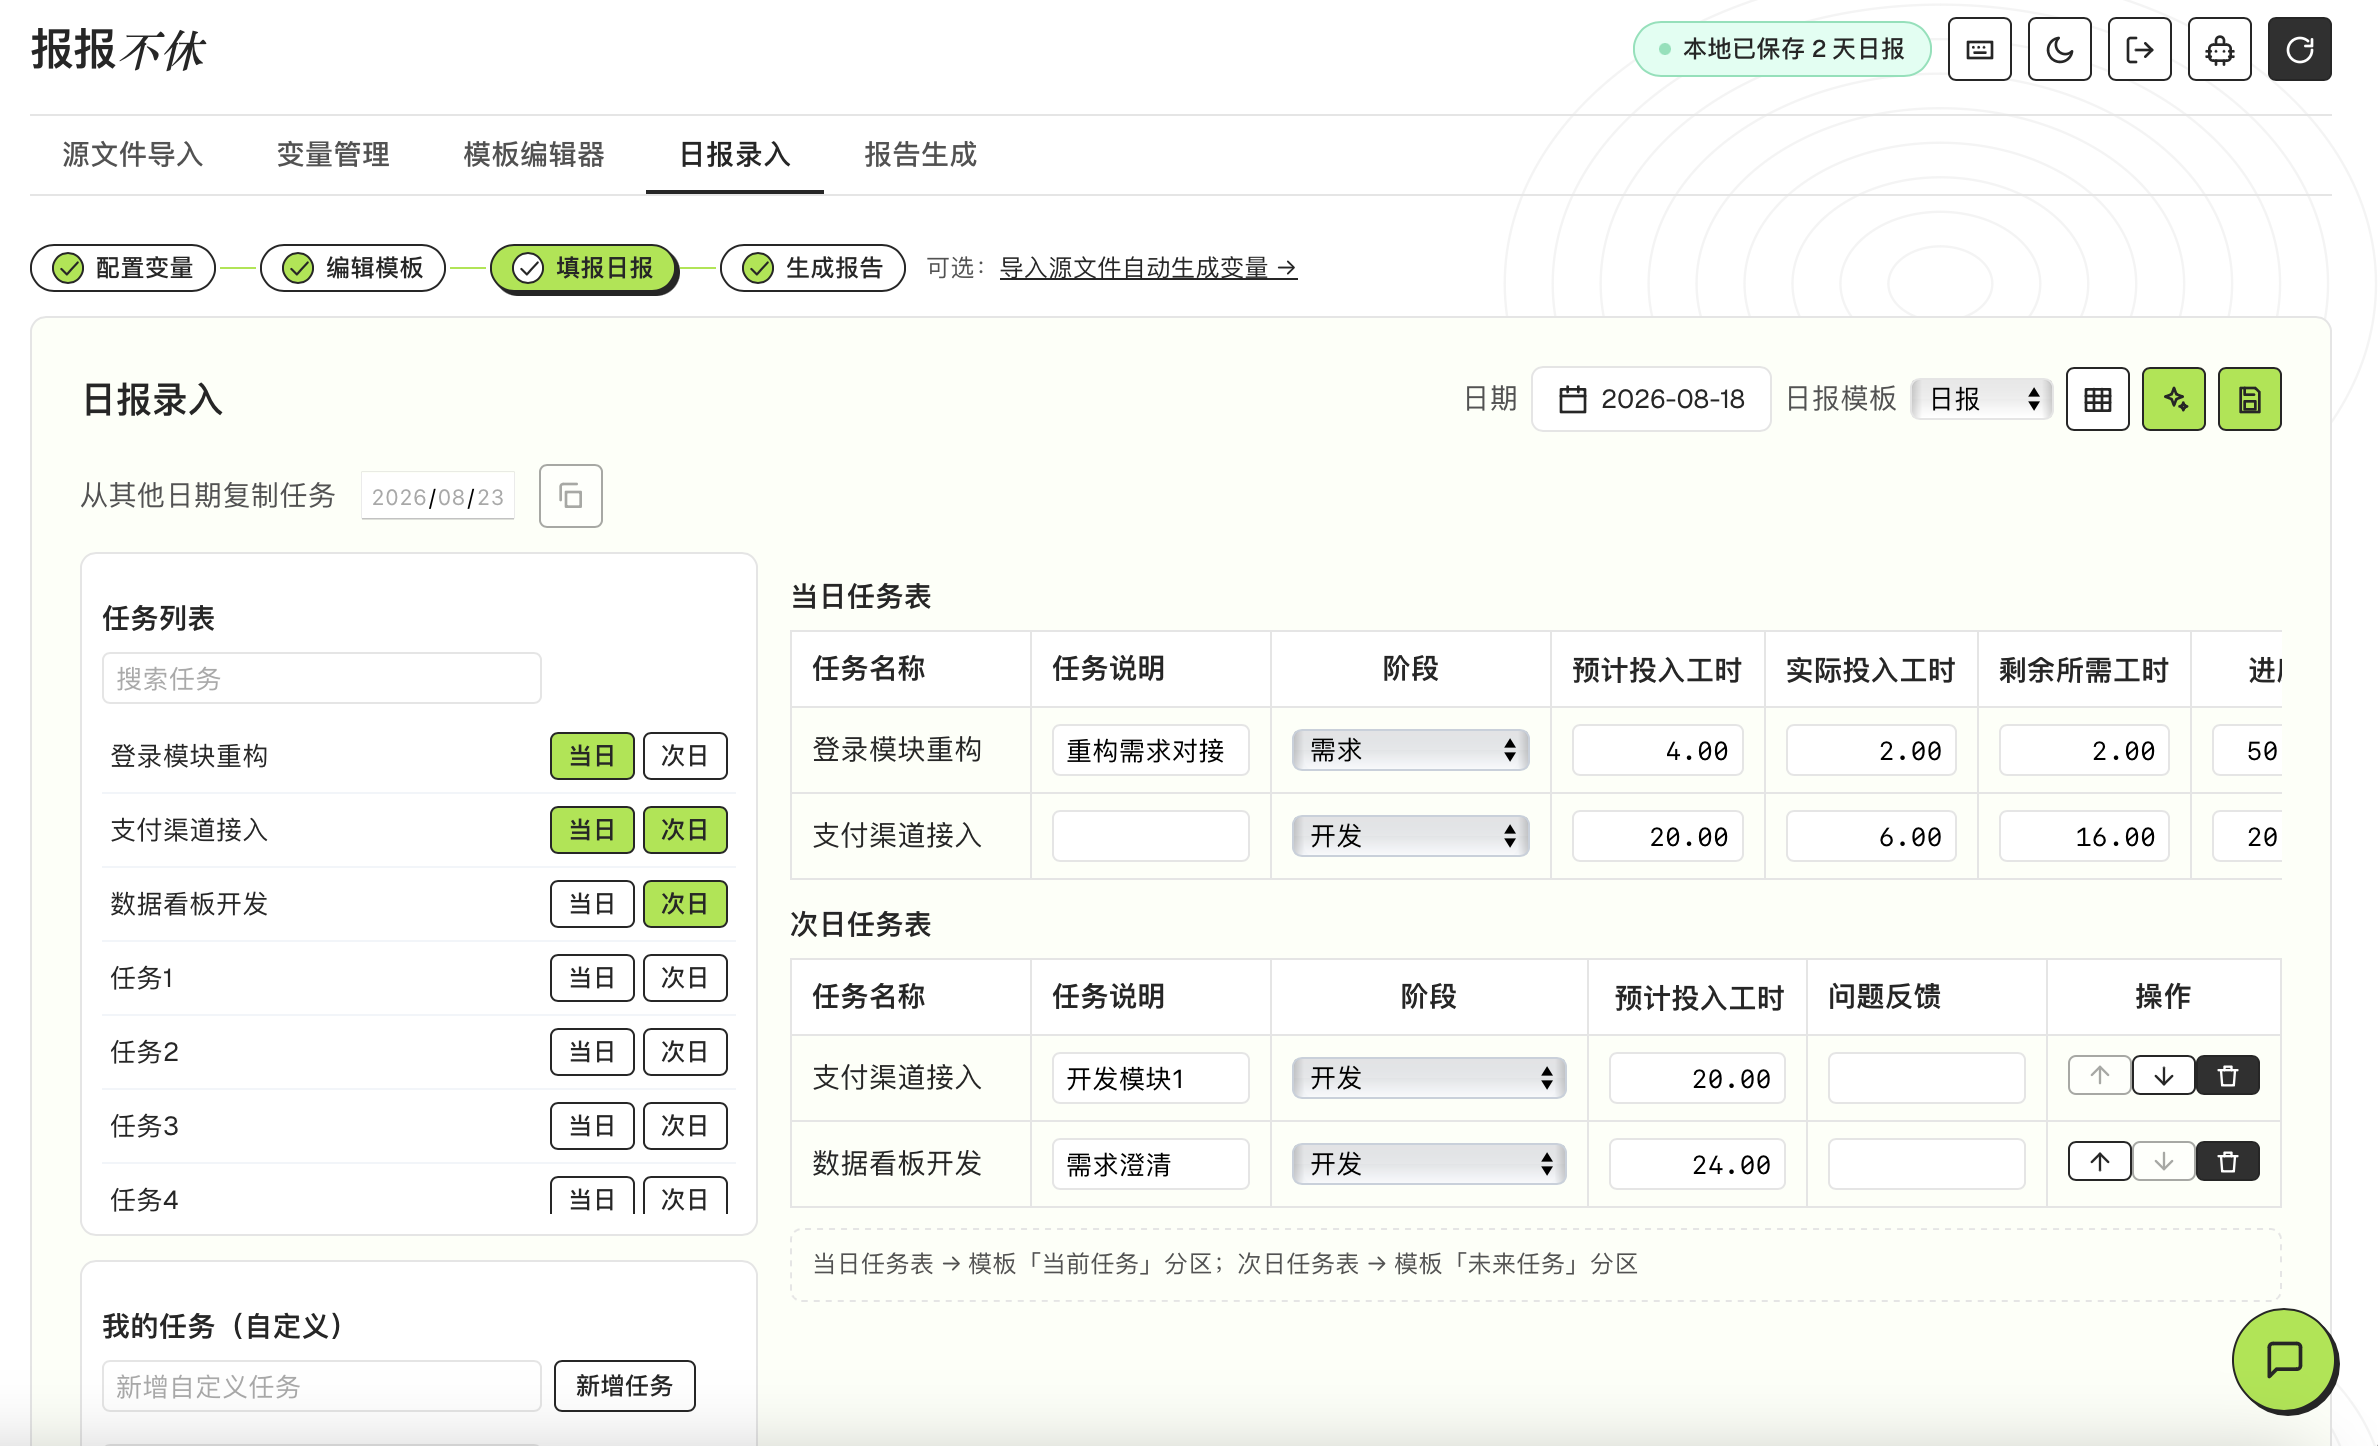Switch to 报告生成 tab

[921, 154]
